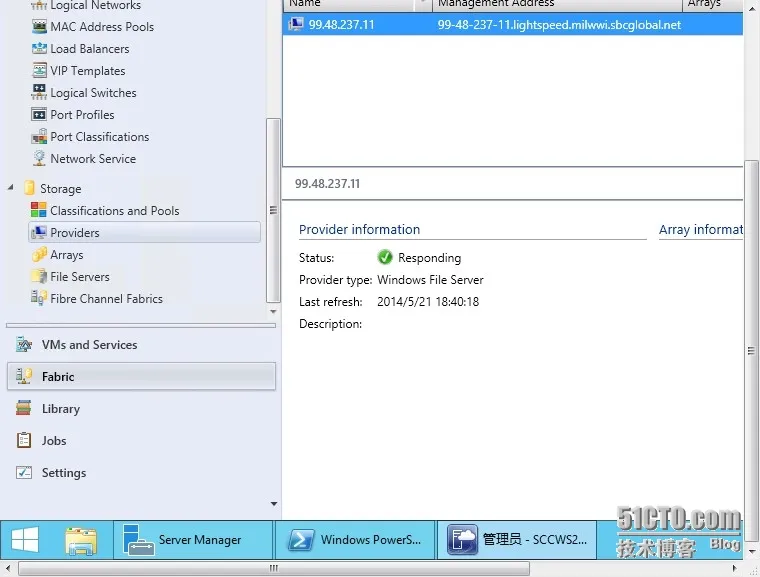Screen dimensions: 760x577
Task: Select the Providers node
Action: (144, 232)
